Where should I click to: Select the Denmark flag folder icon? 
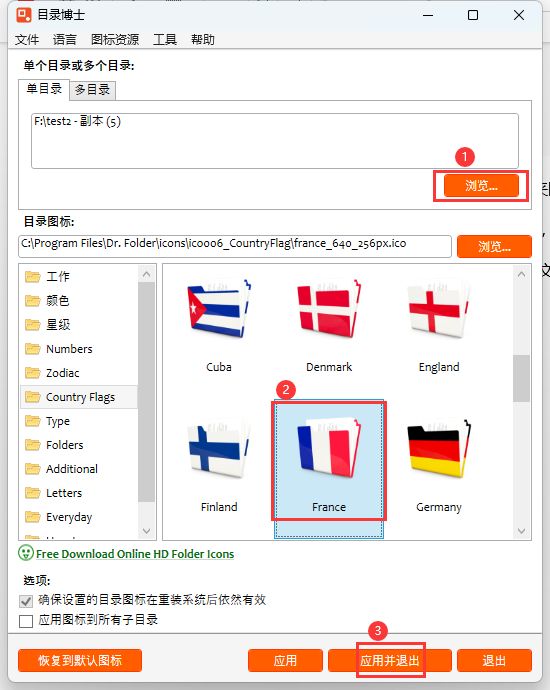pyautogui.click(x=329, y=309)
